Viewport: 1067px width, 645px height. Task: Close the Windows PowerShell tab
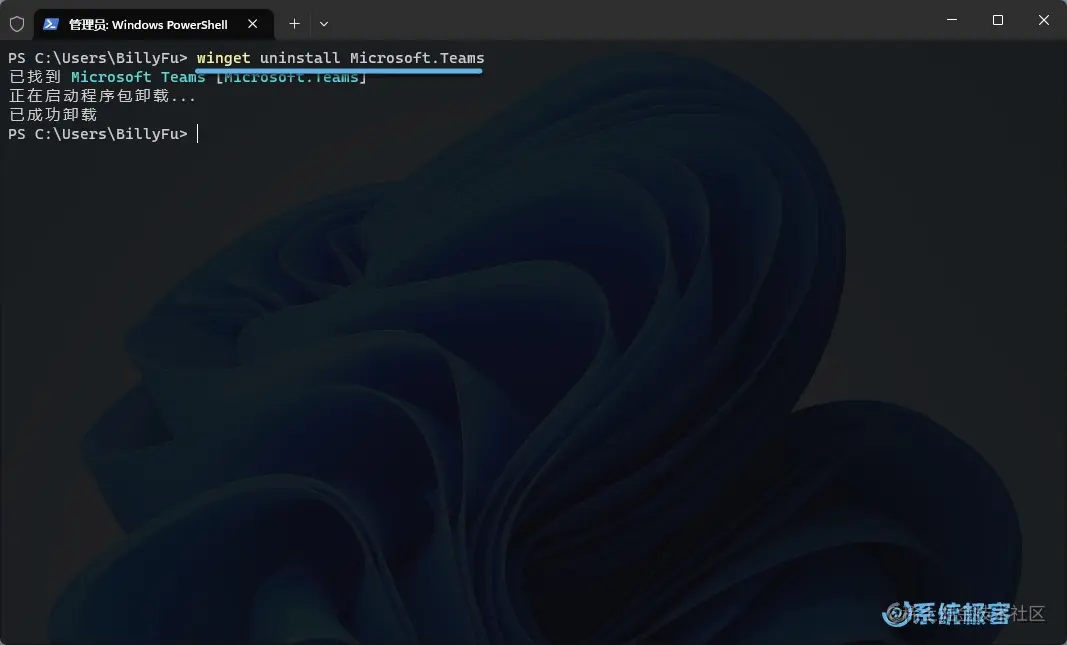[x=252, y=24]
